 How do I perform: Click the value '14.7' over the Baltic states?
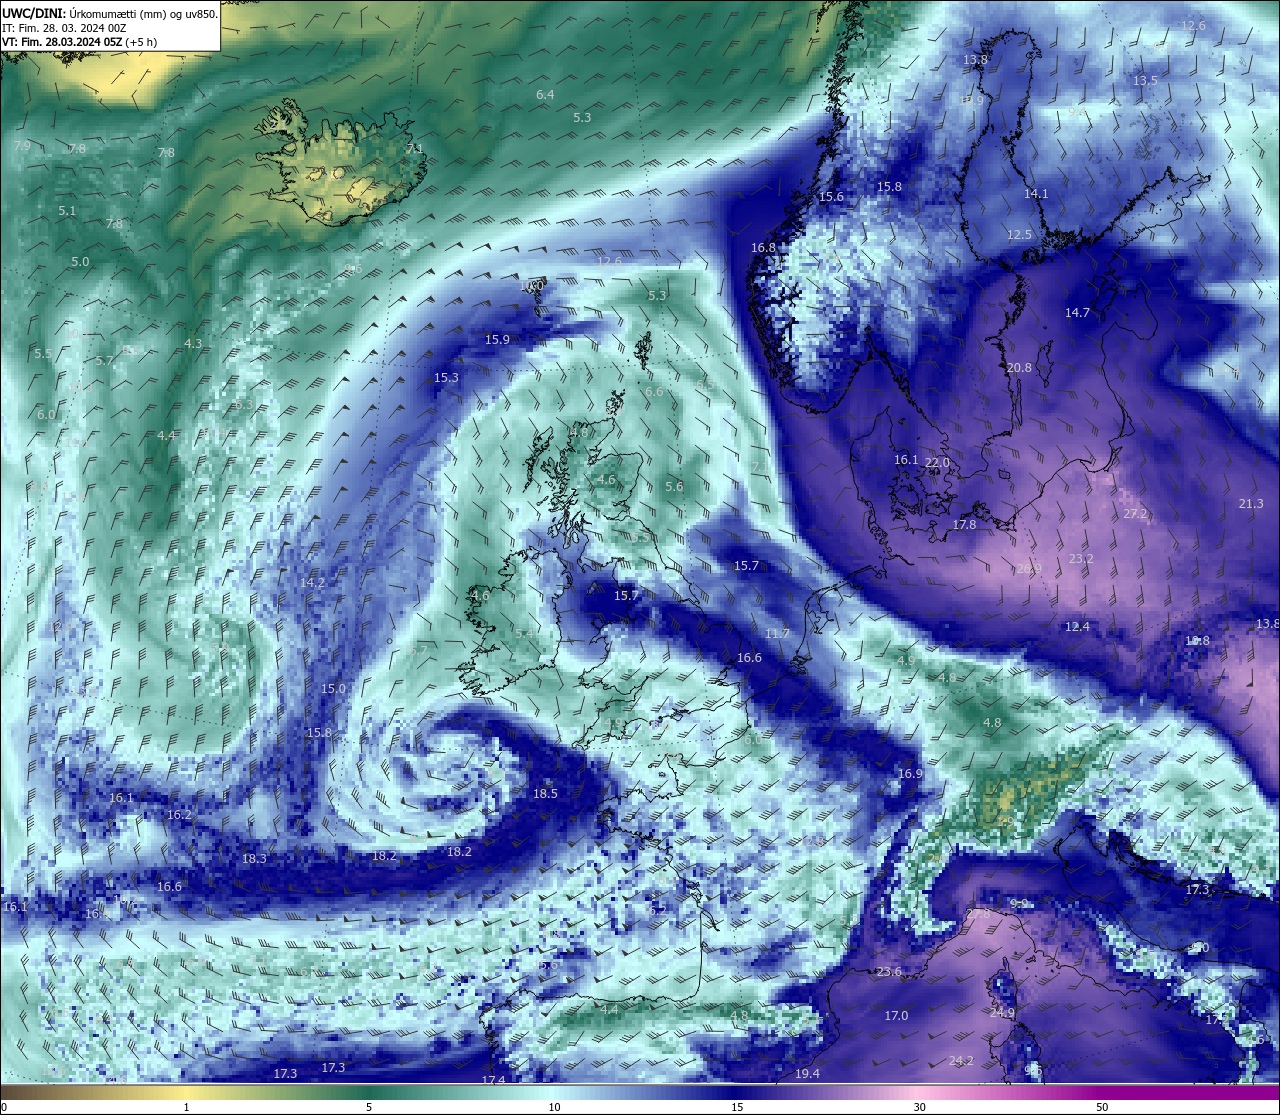pos(1077,313)
